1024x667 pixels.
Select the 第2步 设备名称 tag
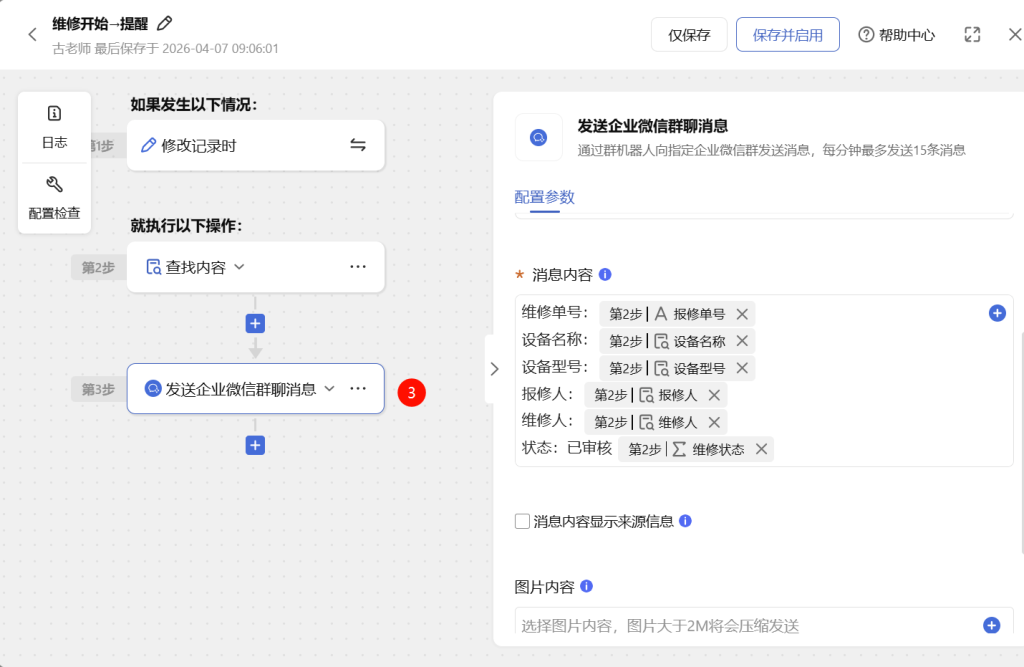pyautogui.click(x=677, y=341)
